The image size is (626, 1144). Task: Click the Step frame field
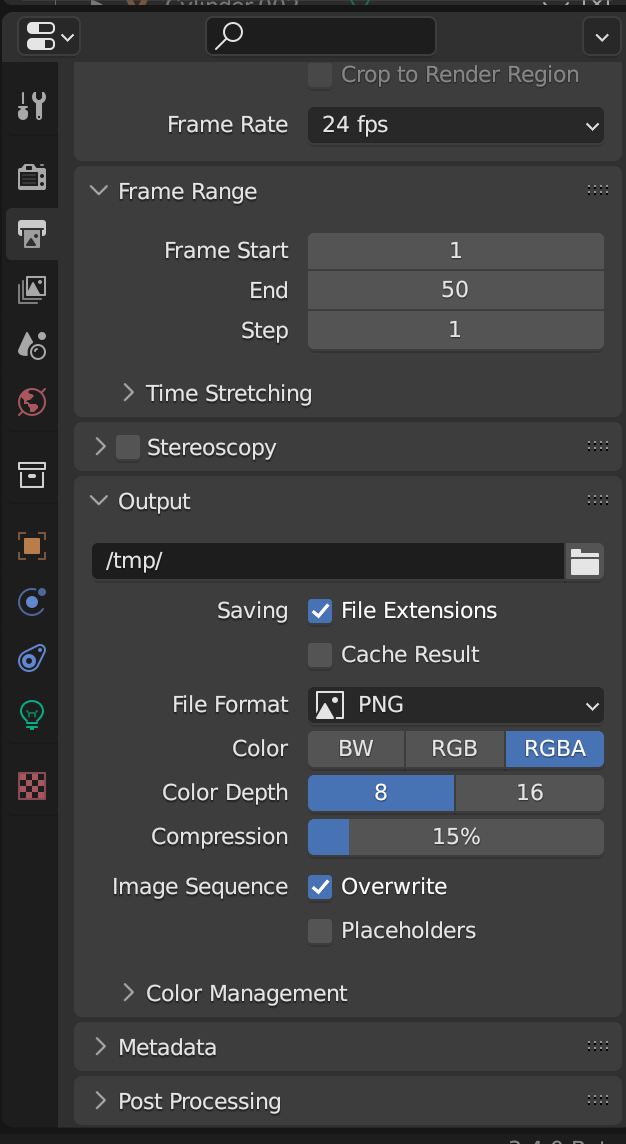click(456, 330)
